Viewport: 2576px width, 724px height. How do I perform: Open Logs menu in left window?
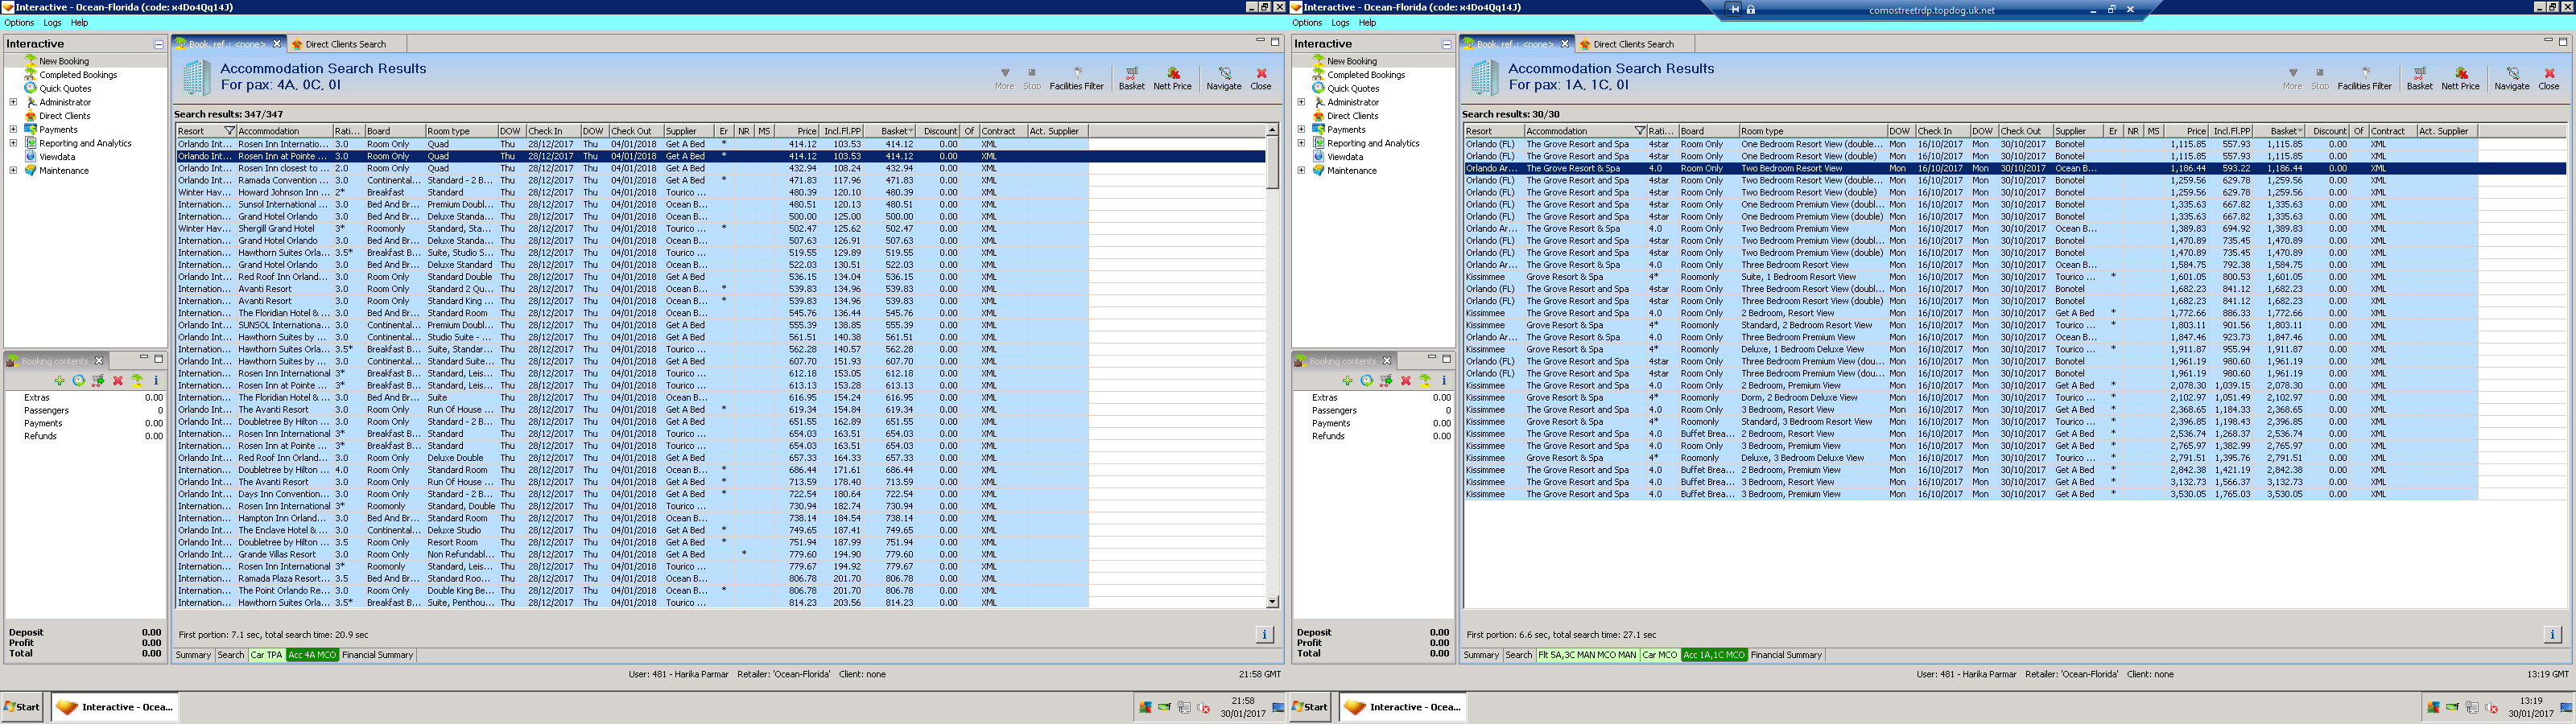[52, 23]
